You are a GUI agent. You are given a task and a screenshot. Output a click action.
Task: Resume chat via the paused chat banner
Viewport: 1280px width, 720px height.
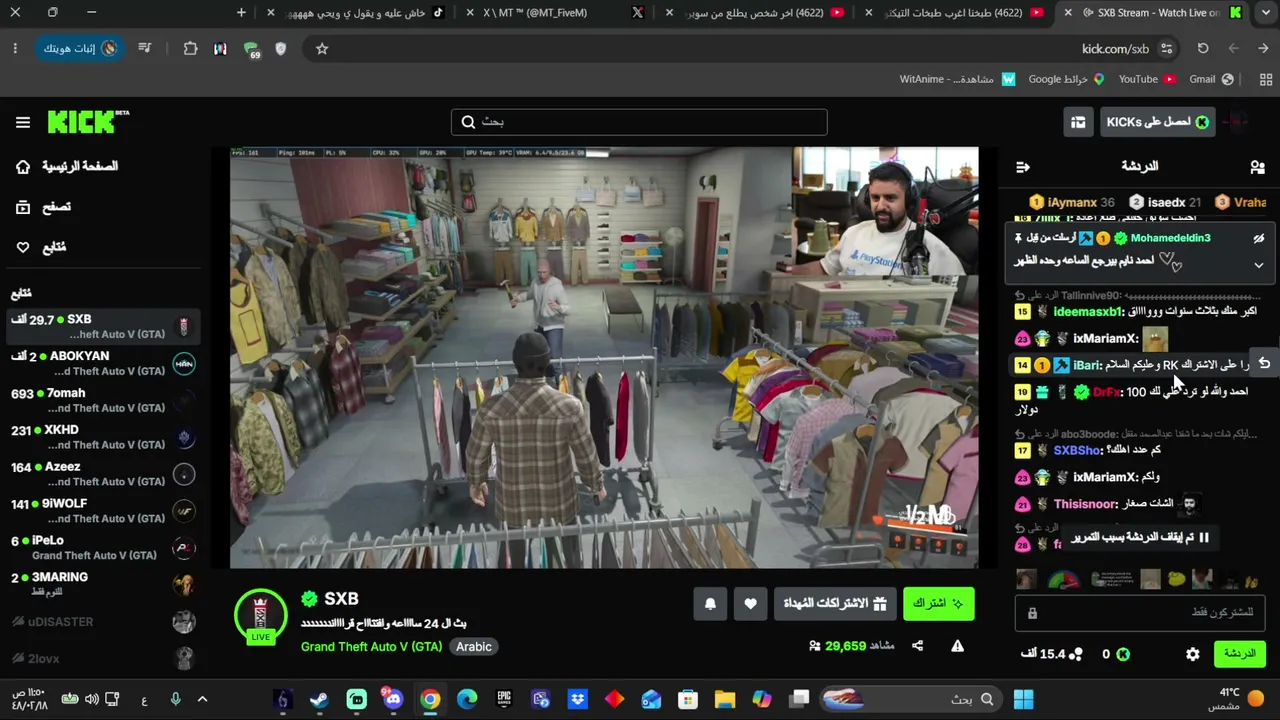[x=1140, y=538]
